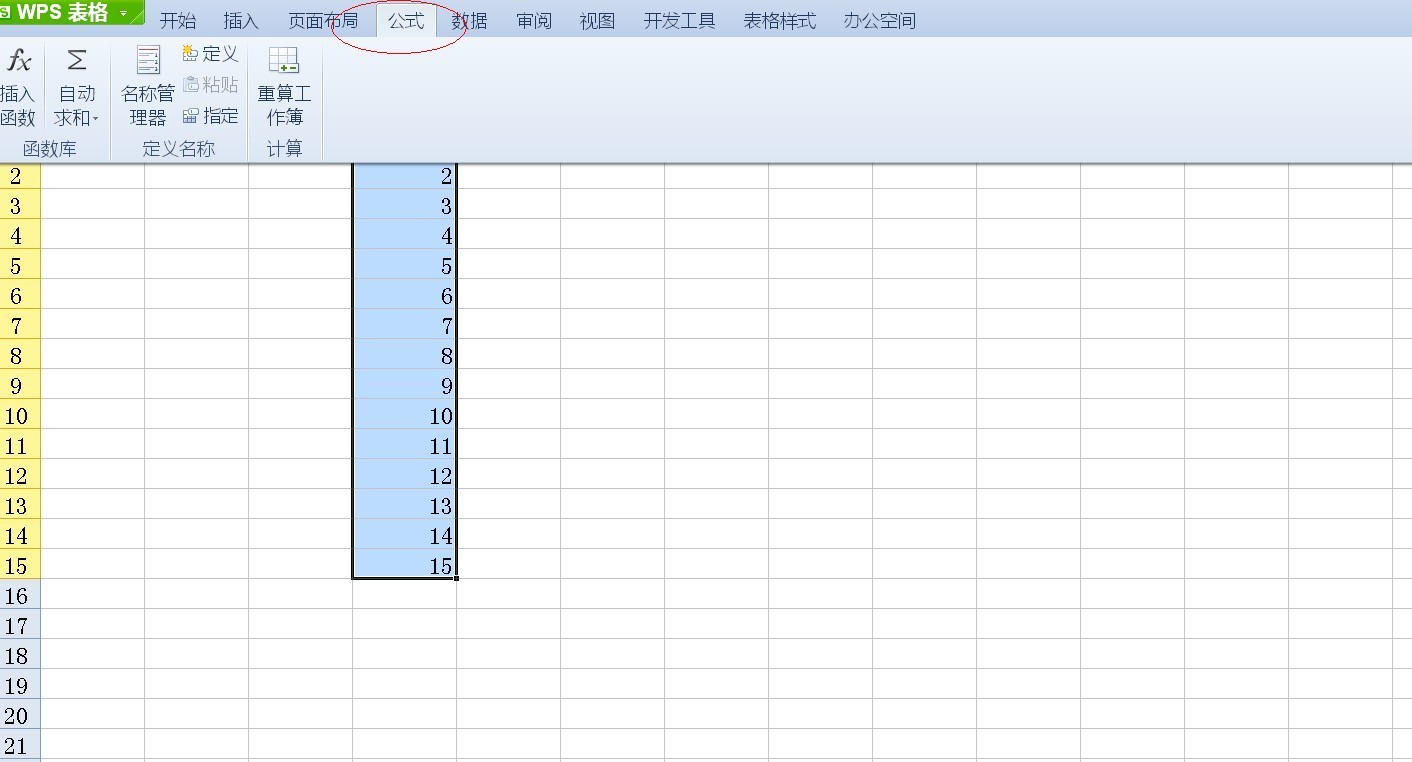Select row header 21
The width and height of the screenshot is (1412, 762).
(20, 745)
